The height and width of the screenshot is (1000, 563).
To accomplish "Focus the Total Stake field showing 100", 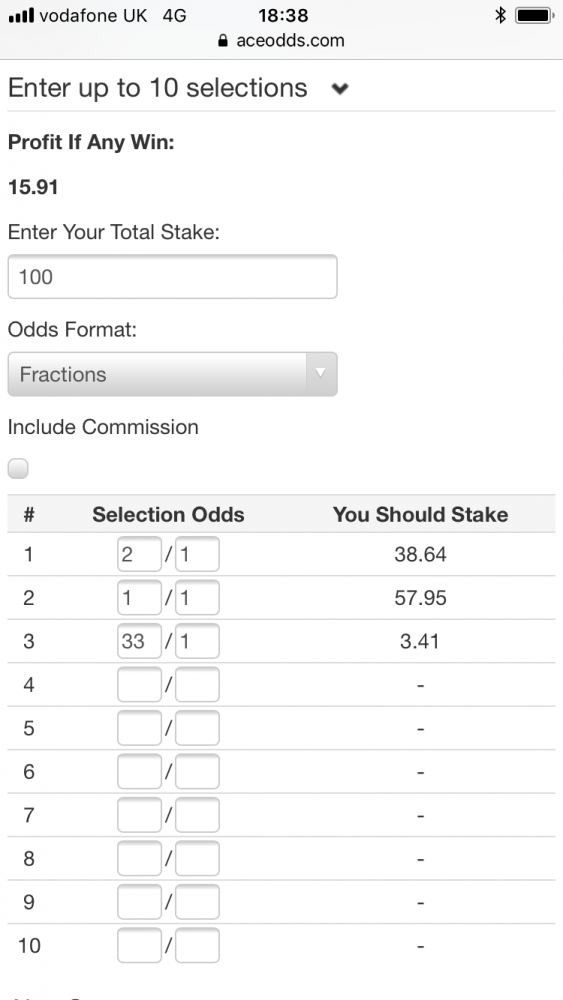I will [172, 277].
